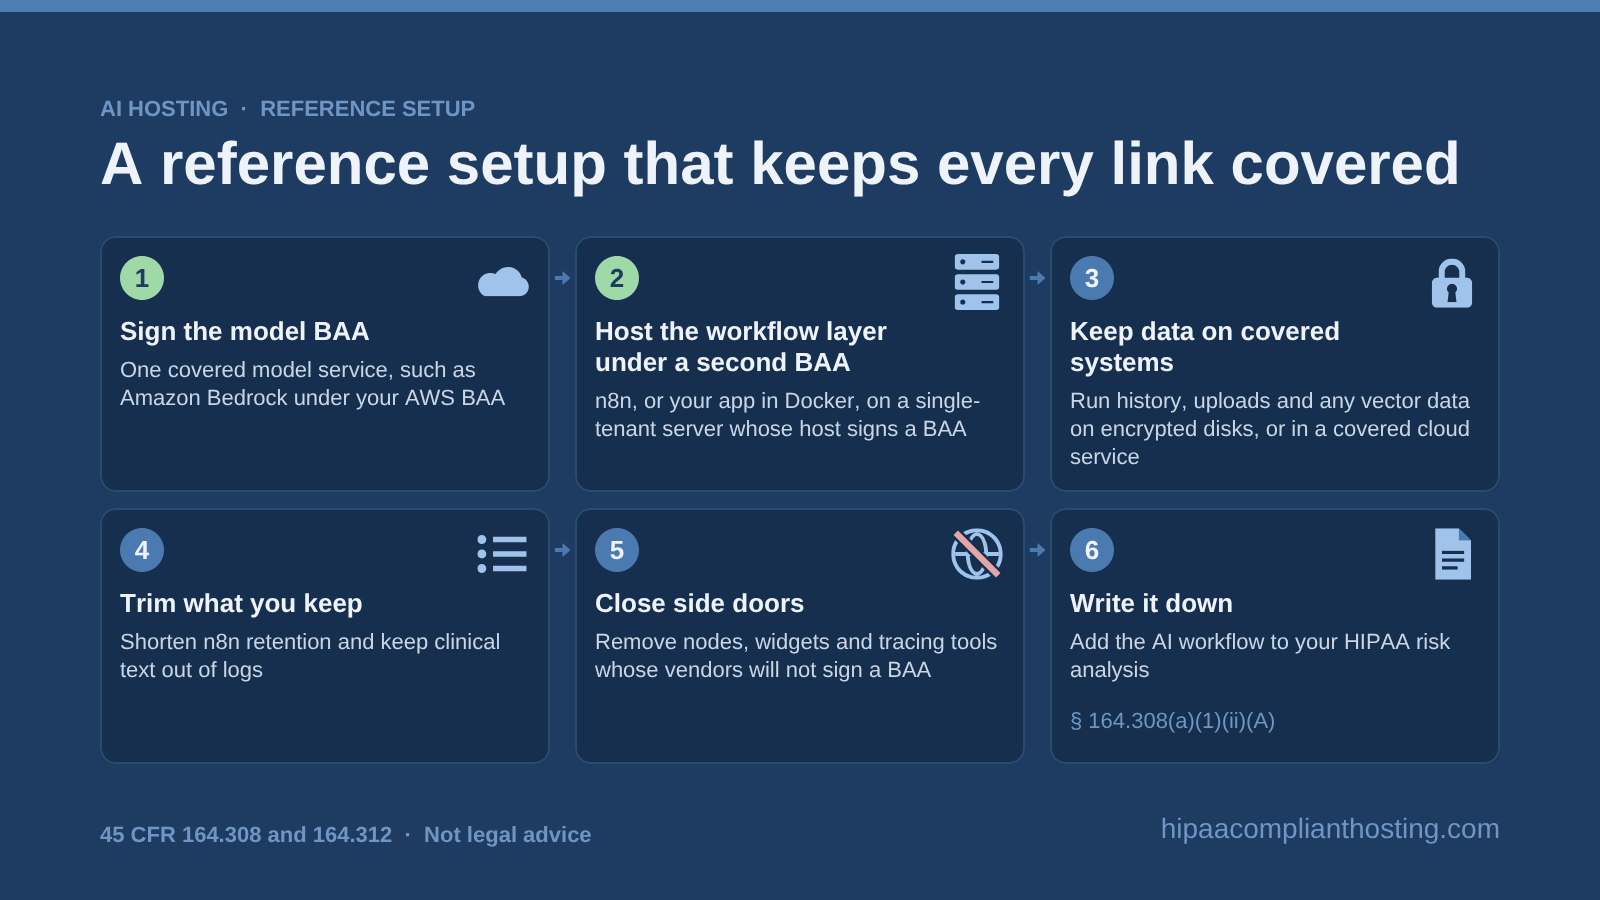The image size is (1600, 900).
Task: Open the hipaacomplianthosting.com link
Action: 1330,829
